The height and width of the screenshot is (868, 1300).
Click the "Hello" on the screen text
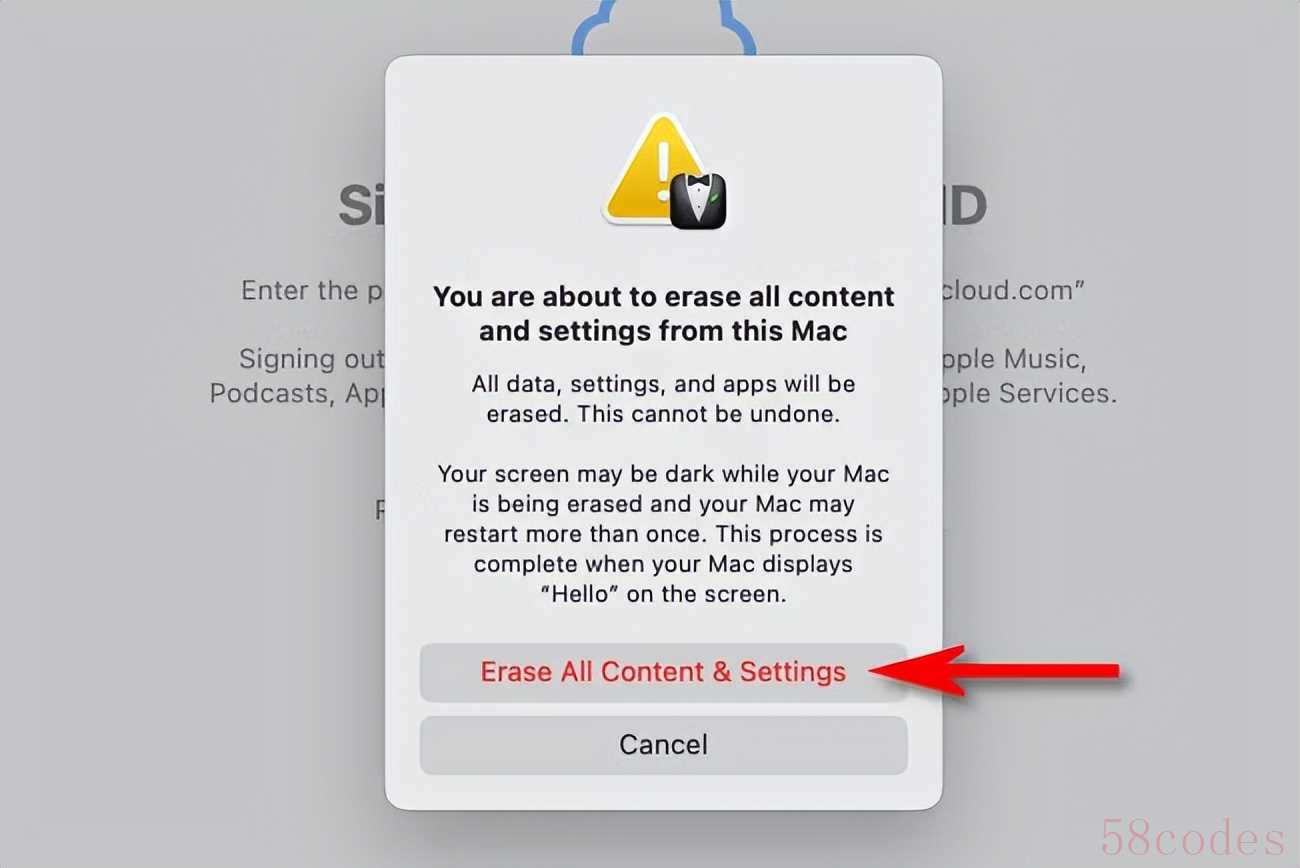point(663,594)
